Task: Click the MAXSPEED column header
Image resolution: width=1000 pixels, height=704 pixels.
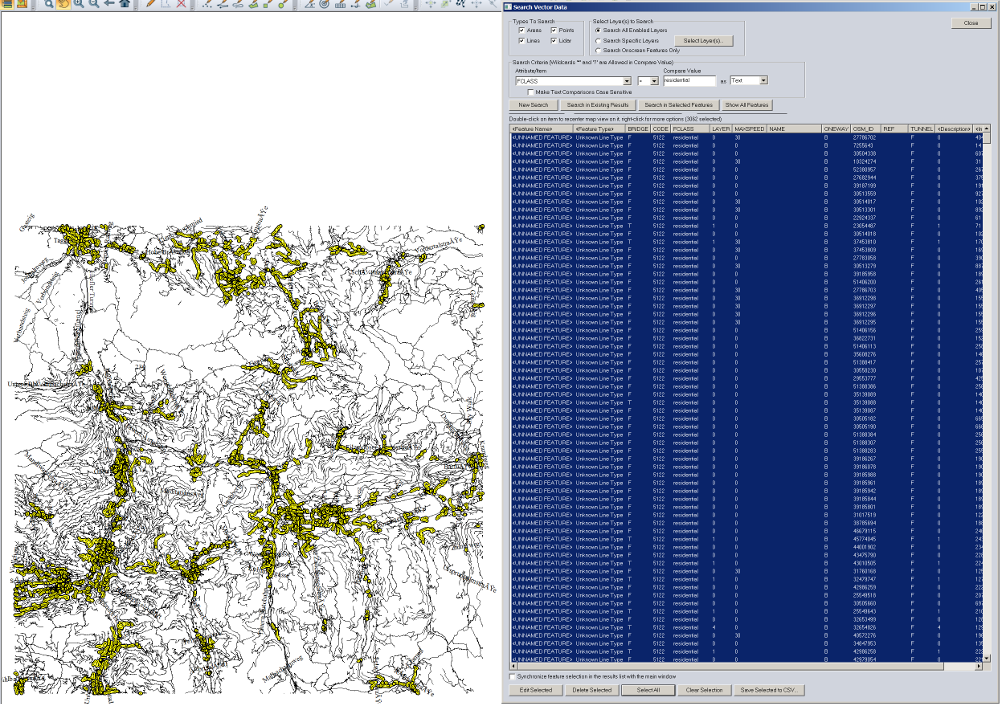Action: tap(749, 129)
